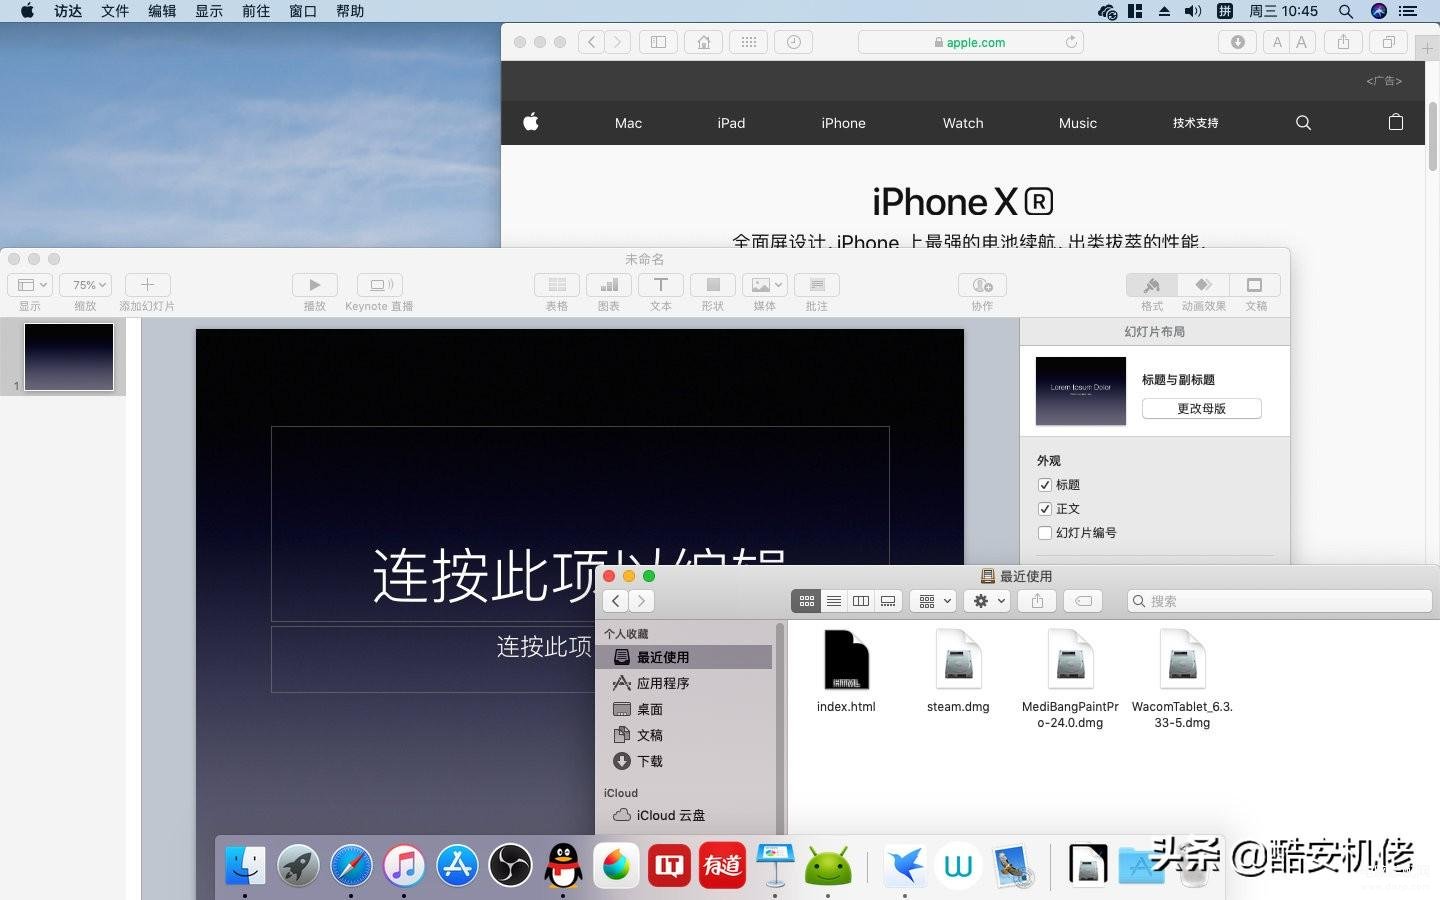
Task: Go back in Finder window
Action: click(x=616, y=601)
